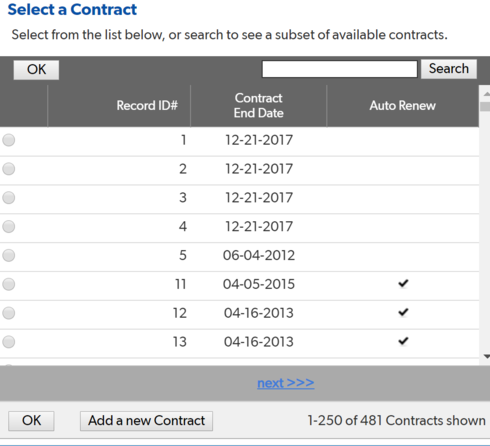
Task: Click Add a new Contract button
Action: point(146,421)
